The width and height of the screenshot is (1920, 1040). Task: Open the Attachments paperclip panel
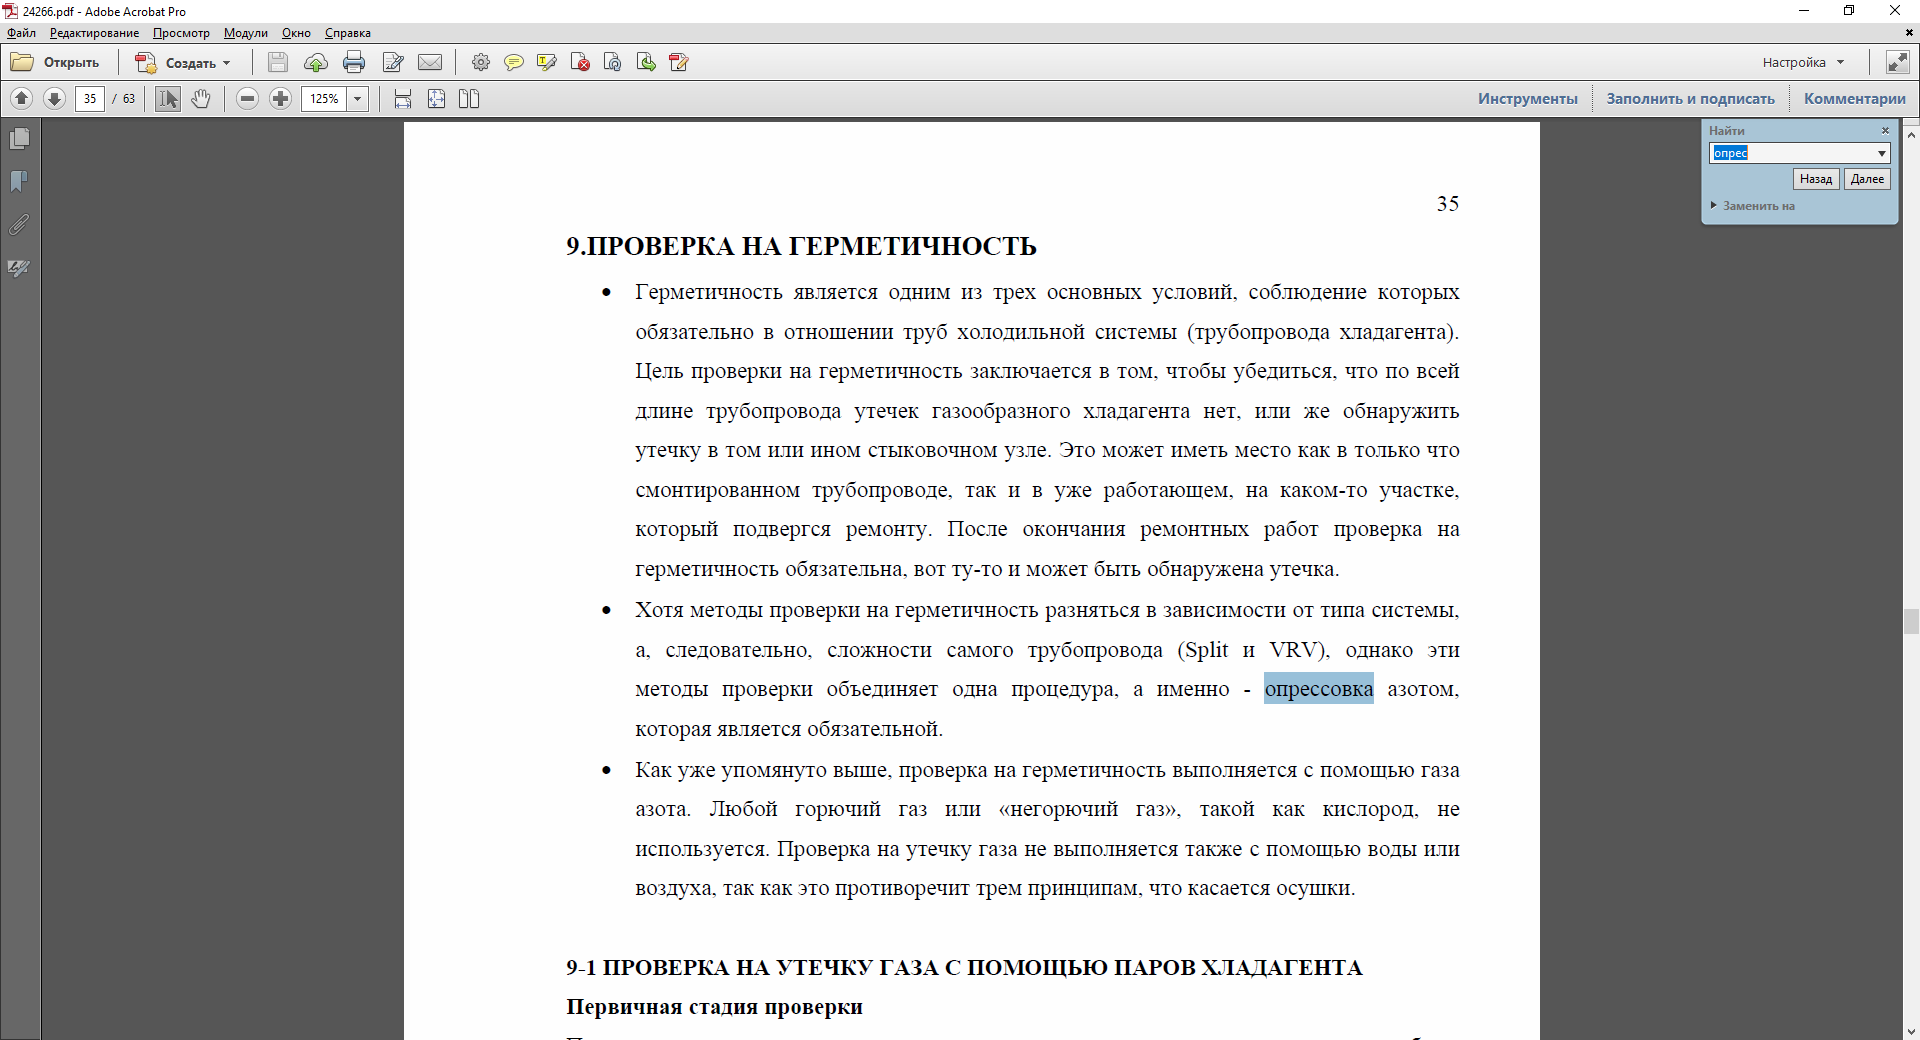pos(19,225)
